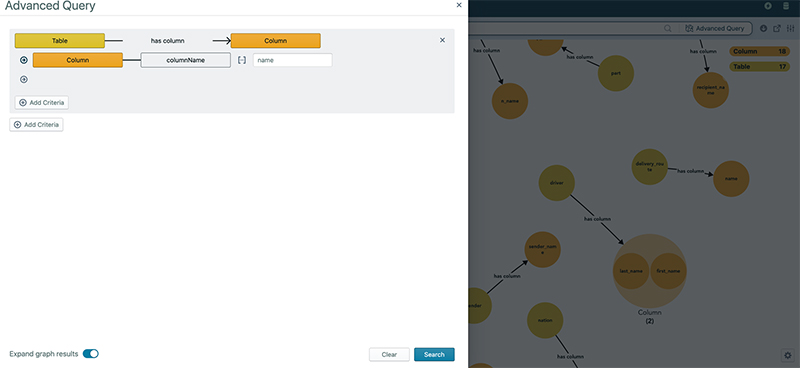Viewport: 800px width, 368px height.
Task: Open the operator selector next to columnName
Action: [242, 60]
